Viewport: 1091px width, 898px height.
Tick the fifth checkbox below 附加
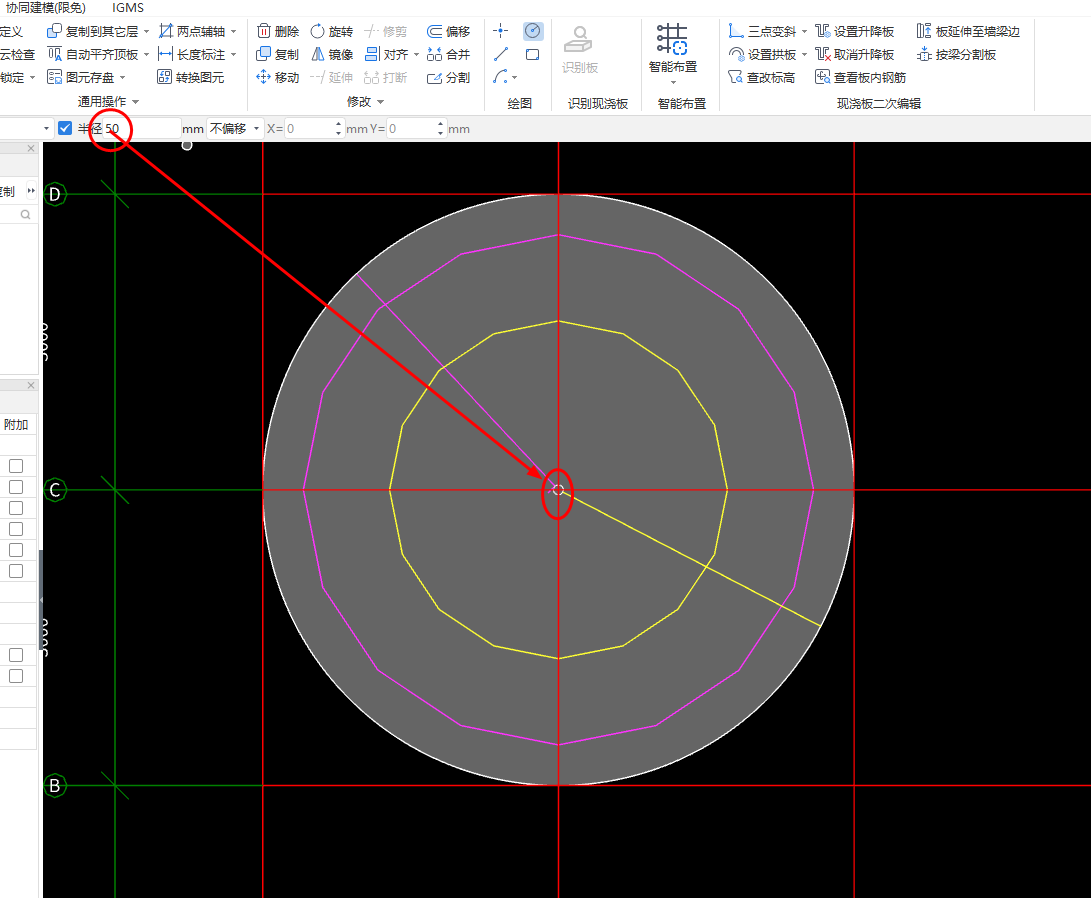pyautogui.click(x=16, y=550)
